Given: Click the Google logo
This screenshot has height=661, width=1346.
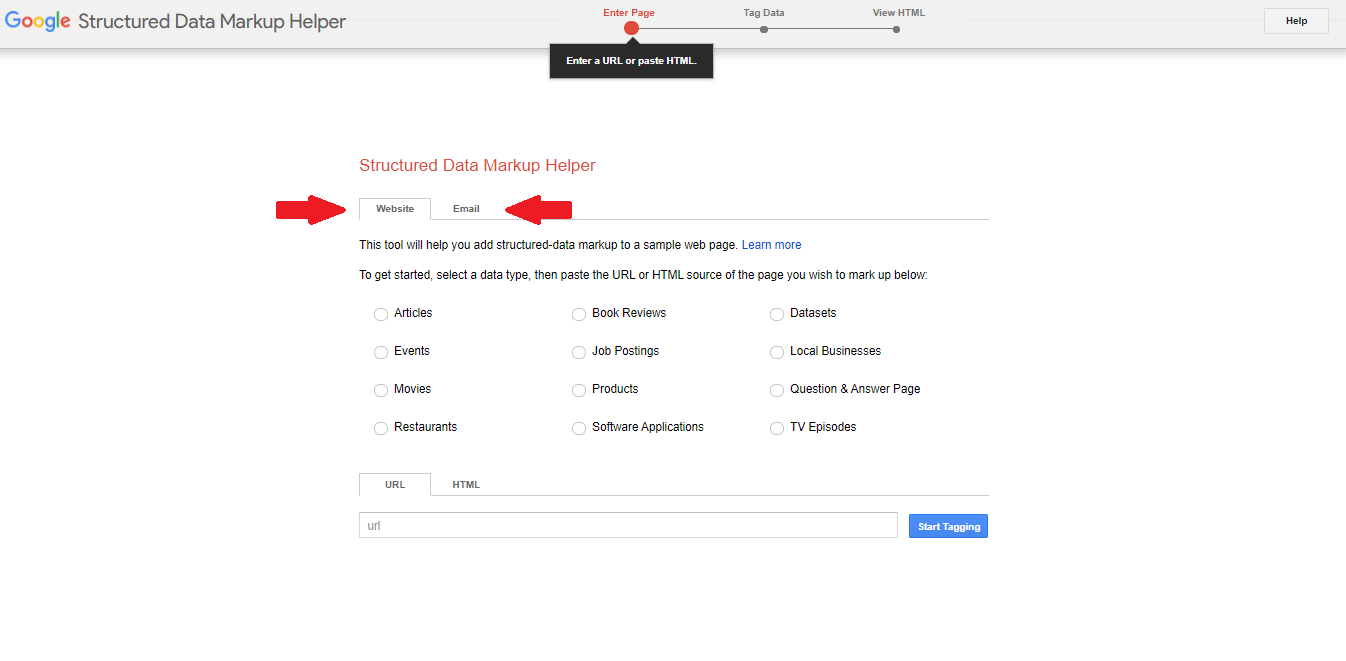Looking at the screenshot, I should point(37,21).
